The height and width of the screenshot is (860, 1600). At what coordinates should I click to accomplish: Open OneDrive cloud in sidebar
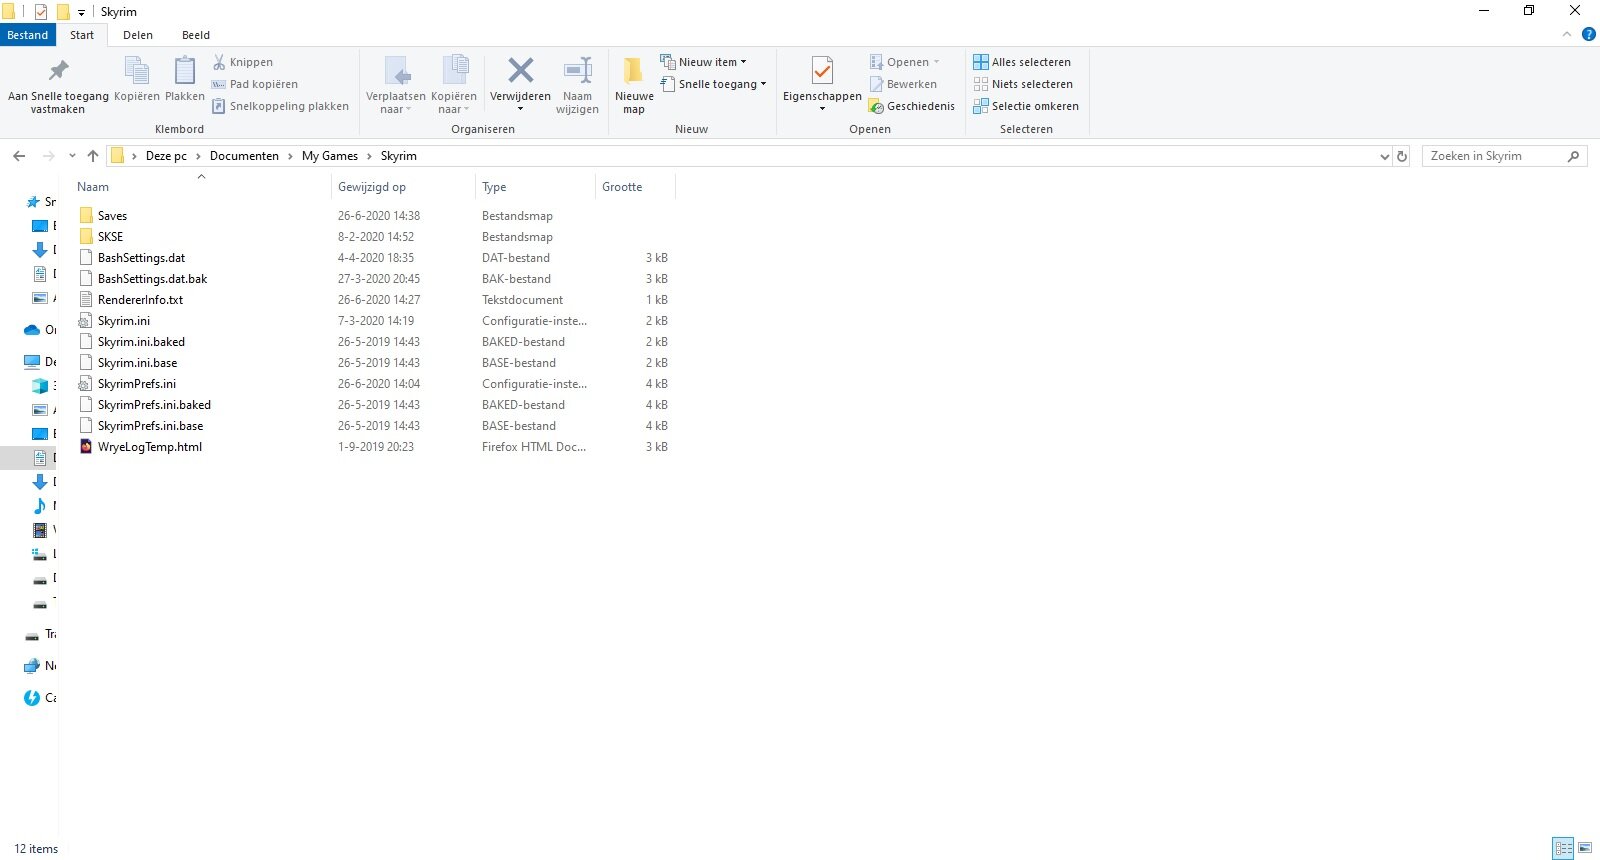click(32, 330)
